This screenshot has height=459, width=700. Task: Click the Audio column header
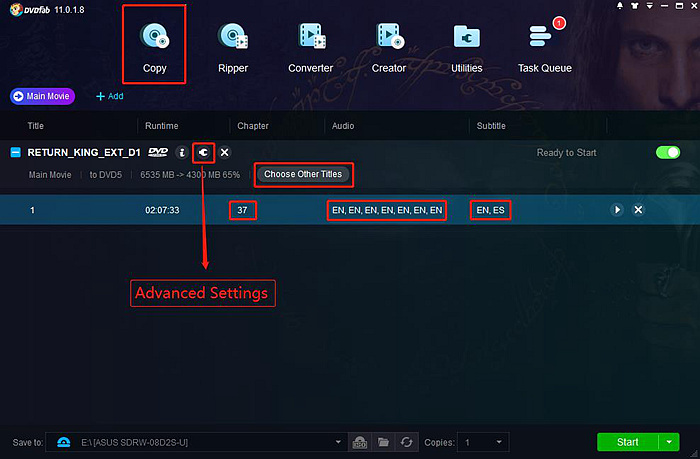[343, 126]
